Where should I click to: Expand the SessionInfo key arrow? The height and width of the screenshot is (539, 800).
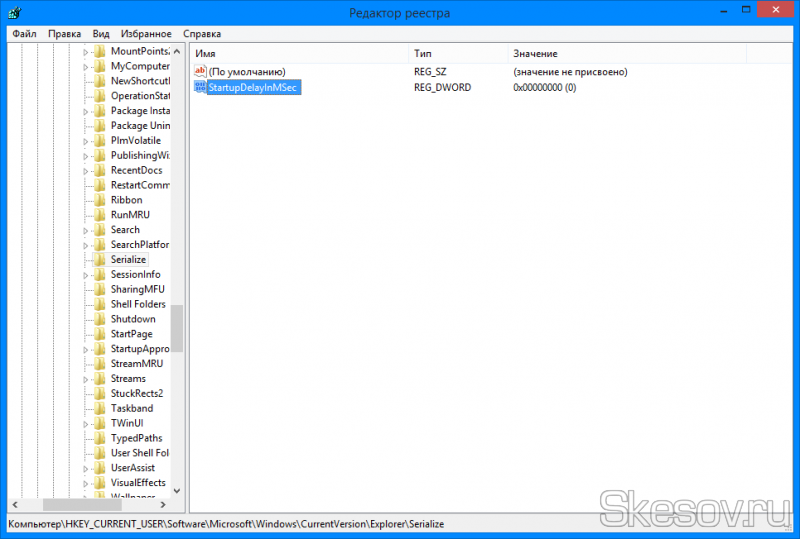(85, 275)
